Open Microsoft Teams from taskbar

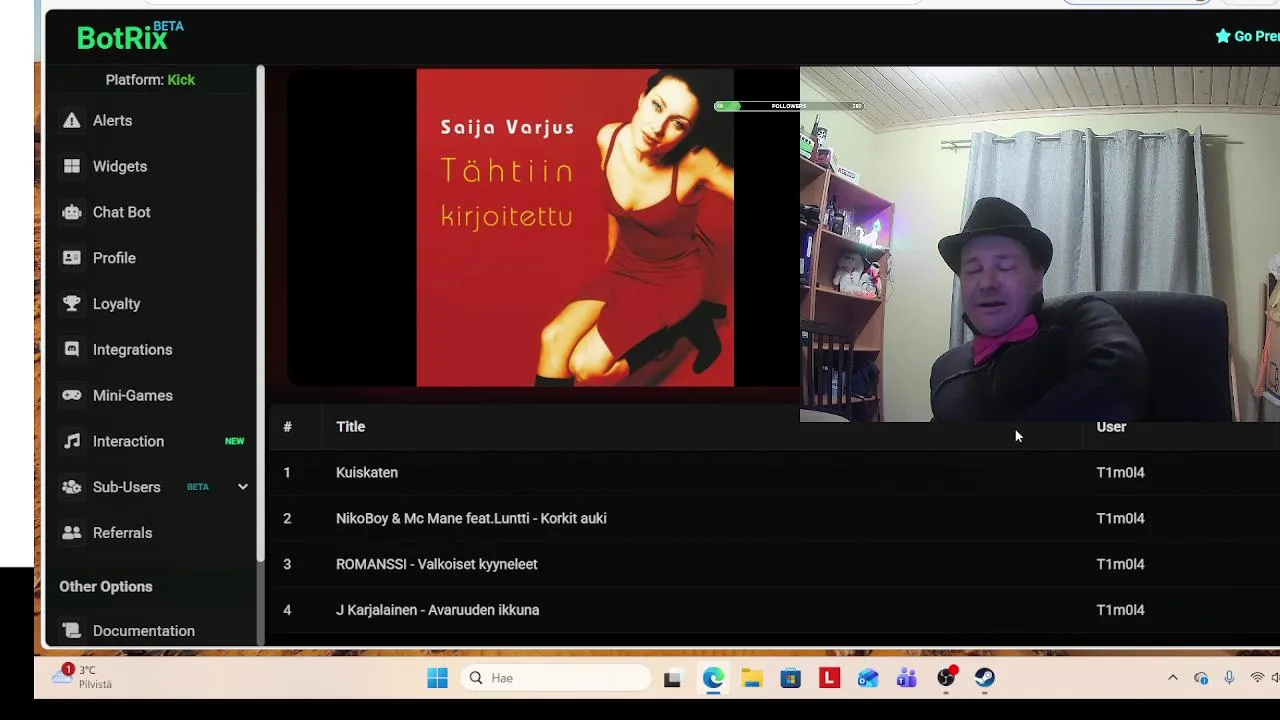pyautogui.click(x=907, y=678)
